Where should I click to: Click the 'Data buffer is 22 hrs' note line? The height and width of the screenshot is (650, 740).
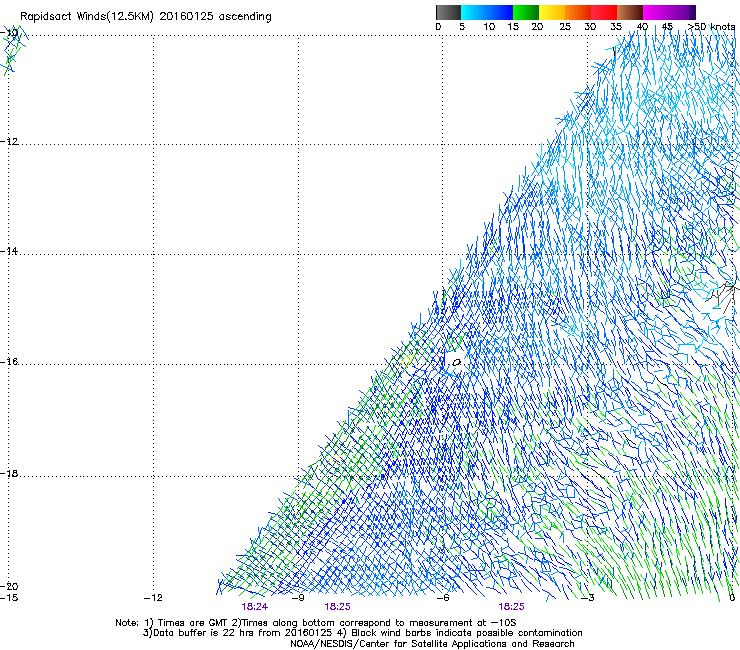click(x=362, y=633)
